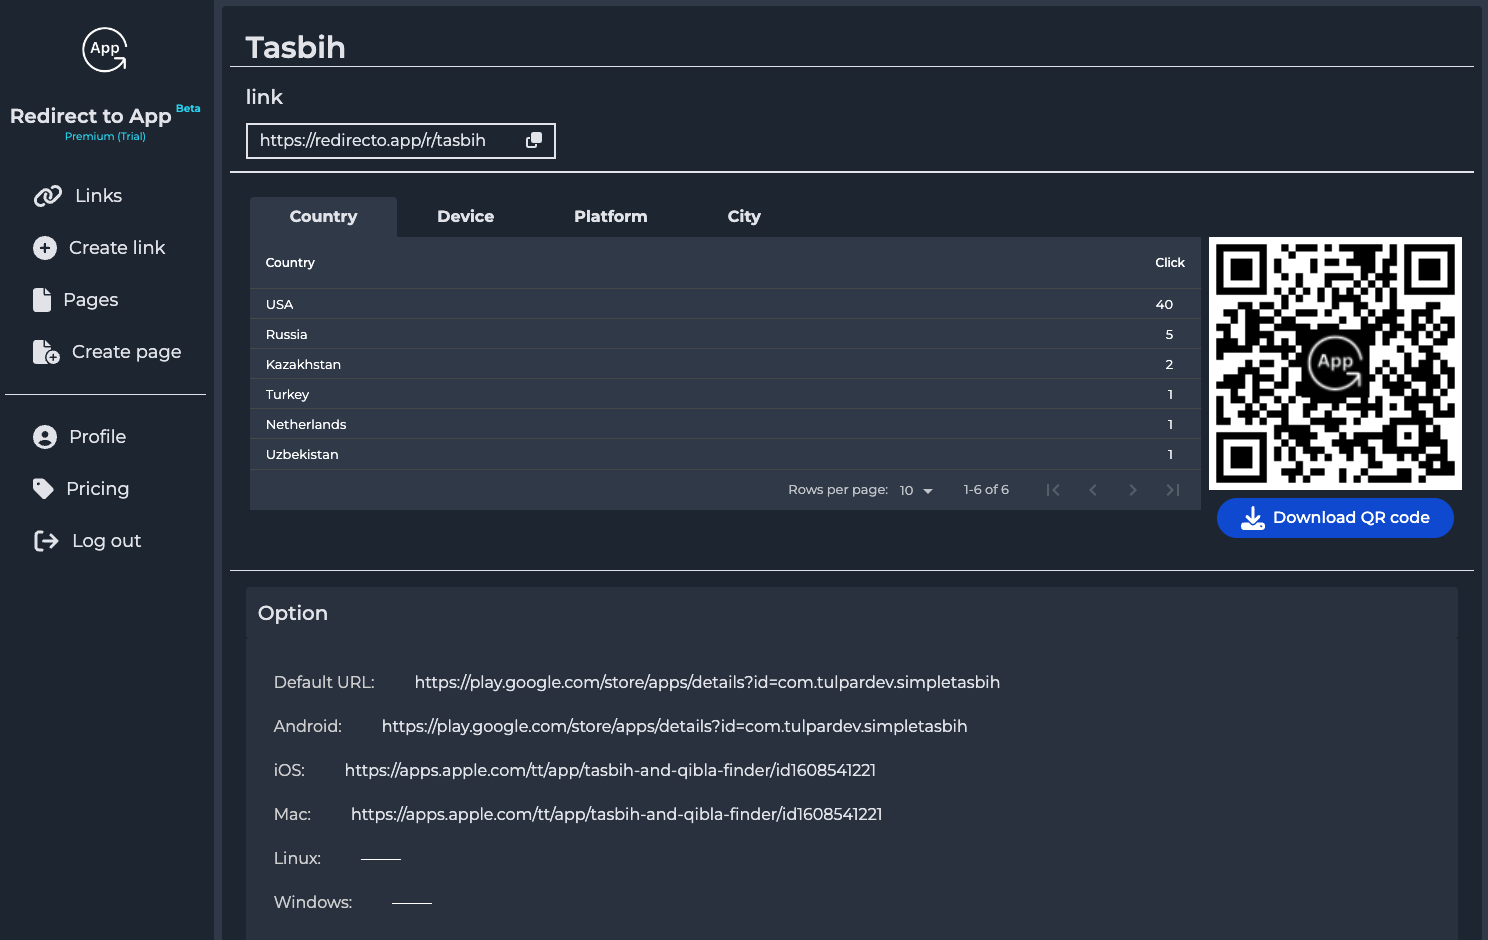This screenshot has width=1488, height=940.
Task: Click the download icon on QR button
Action: pos(1252,518)
